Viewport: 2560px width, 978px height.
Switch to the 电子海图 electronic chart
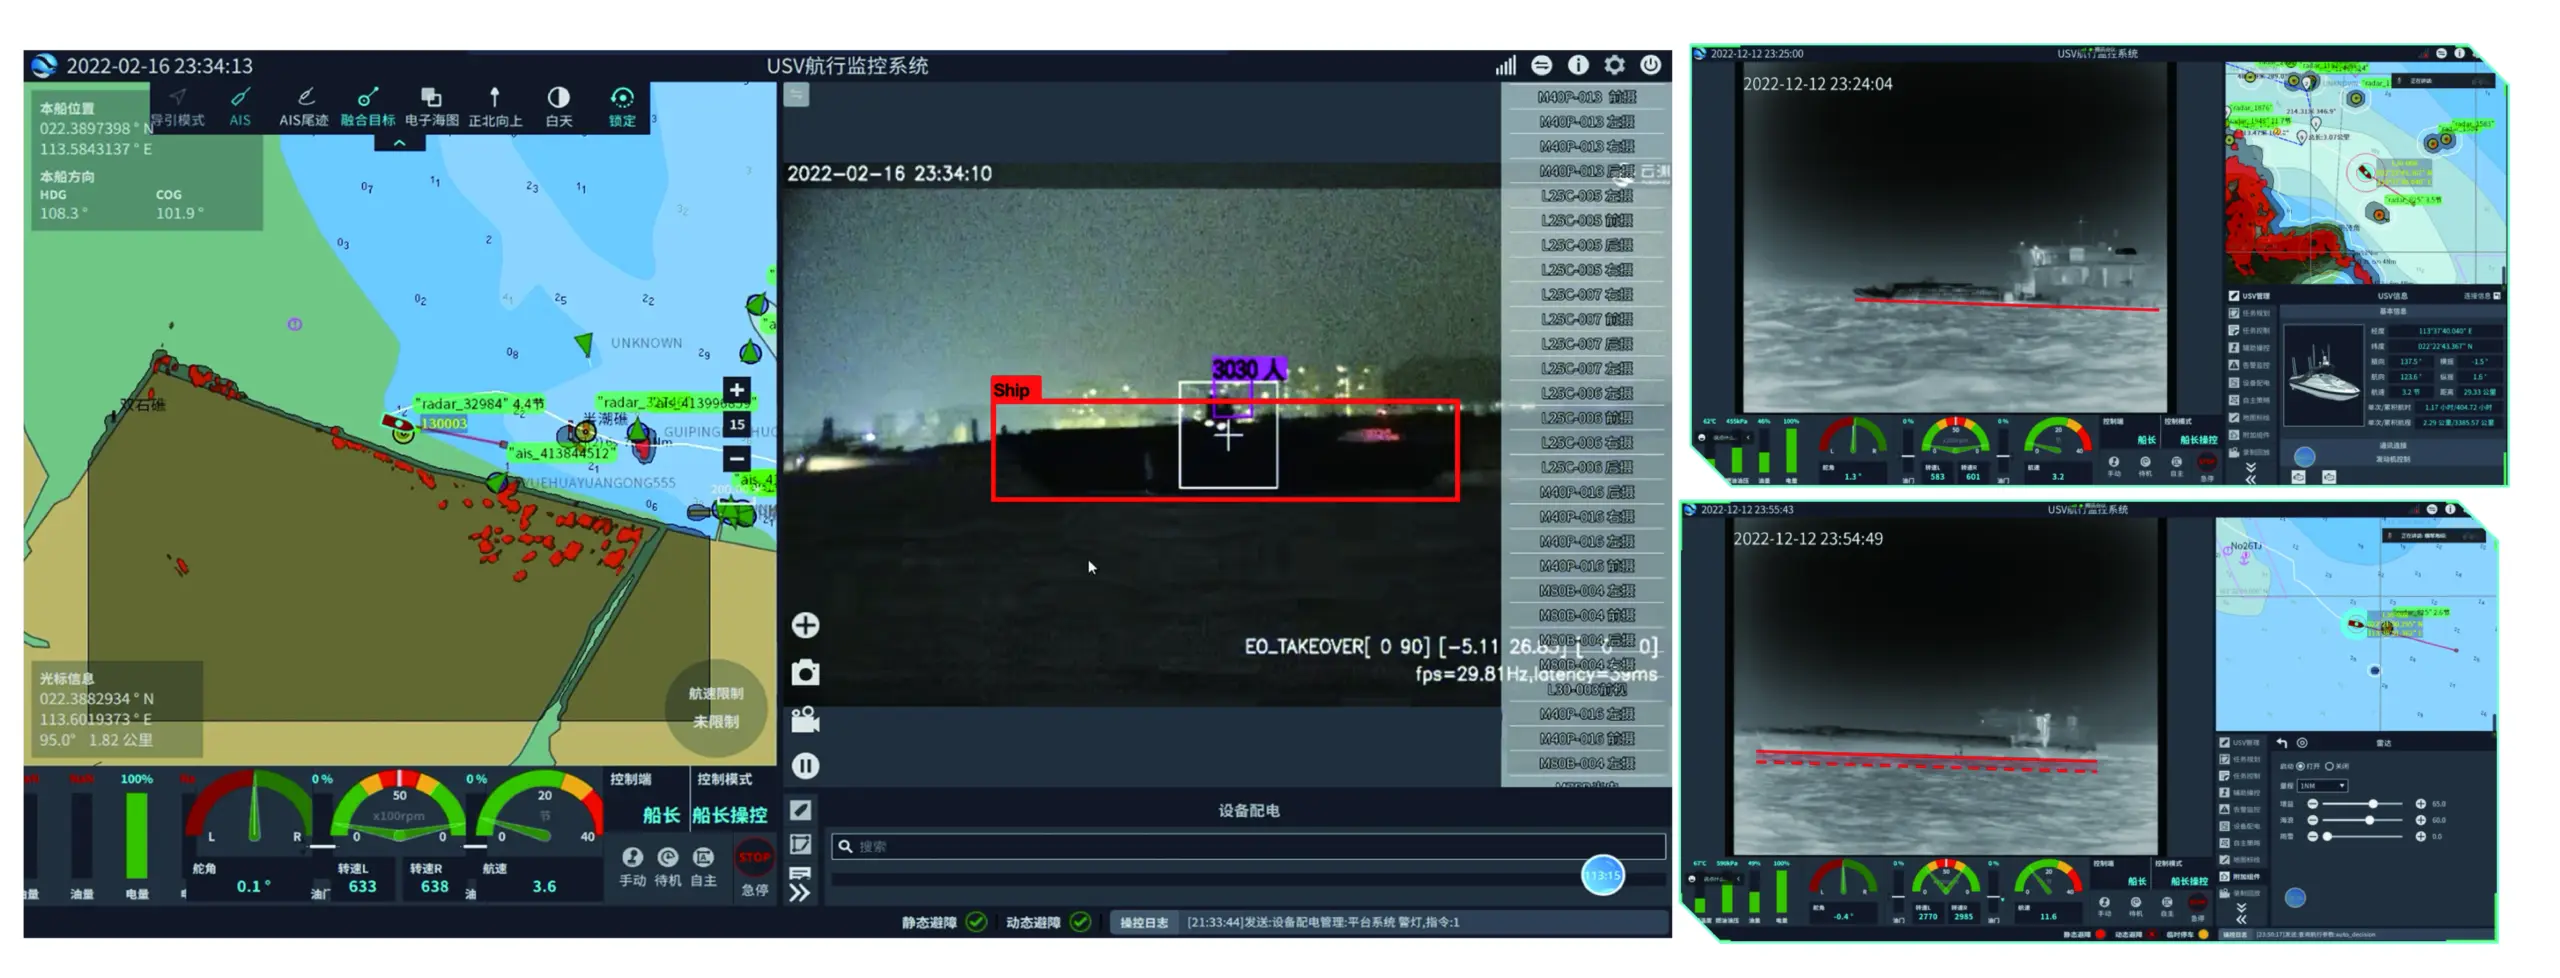click(x=432, y=106)
